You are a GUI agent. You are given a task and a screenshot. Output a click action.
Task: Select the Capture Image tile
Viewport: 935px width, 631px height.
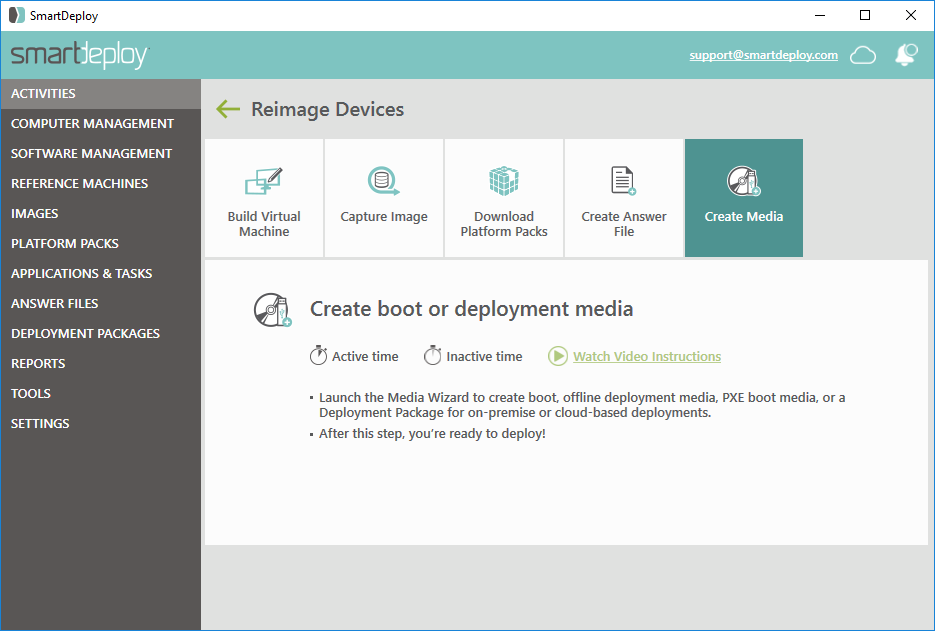[384, 198]
